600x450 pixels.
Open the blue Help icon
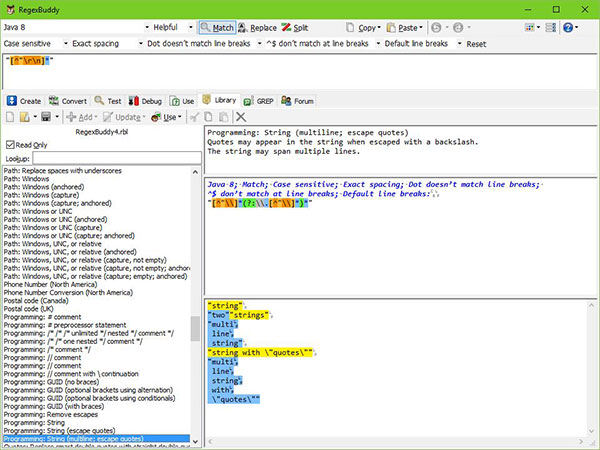tap(568, 28)
